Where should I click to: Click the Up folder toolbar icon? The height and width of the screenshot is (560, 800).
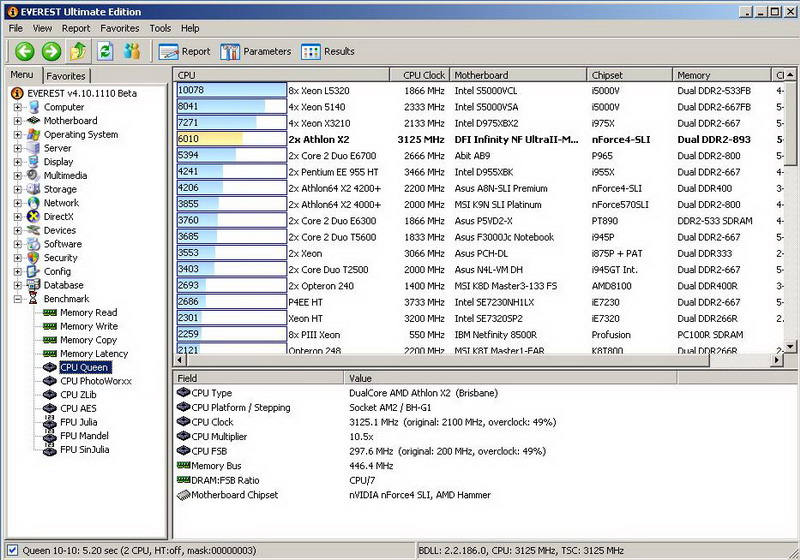pos(79,51)
